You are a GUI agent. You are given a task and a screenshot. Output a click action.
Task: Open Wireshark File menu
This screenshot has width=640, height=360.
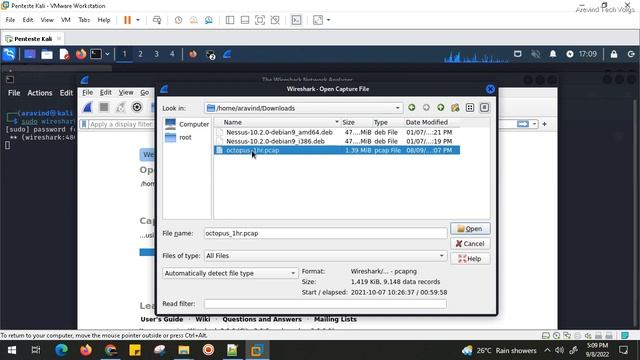coord(88,93)
